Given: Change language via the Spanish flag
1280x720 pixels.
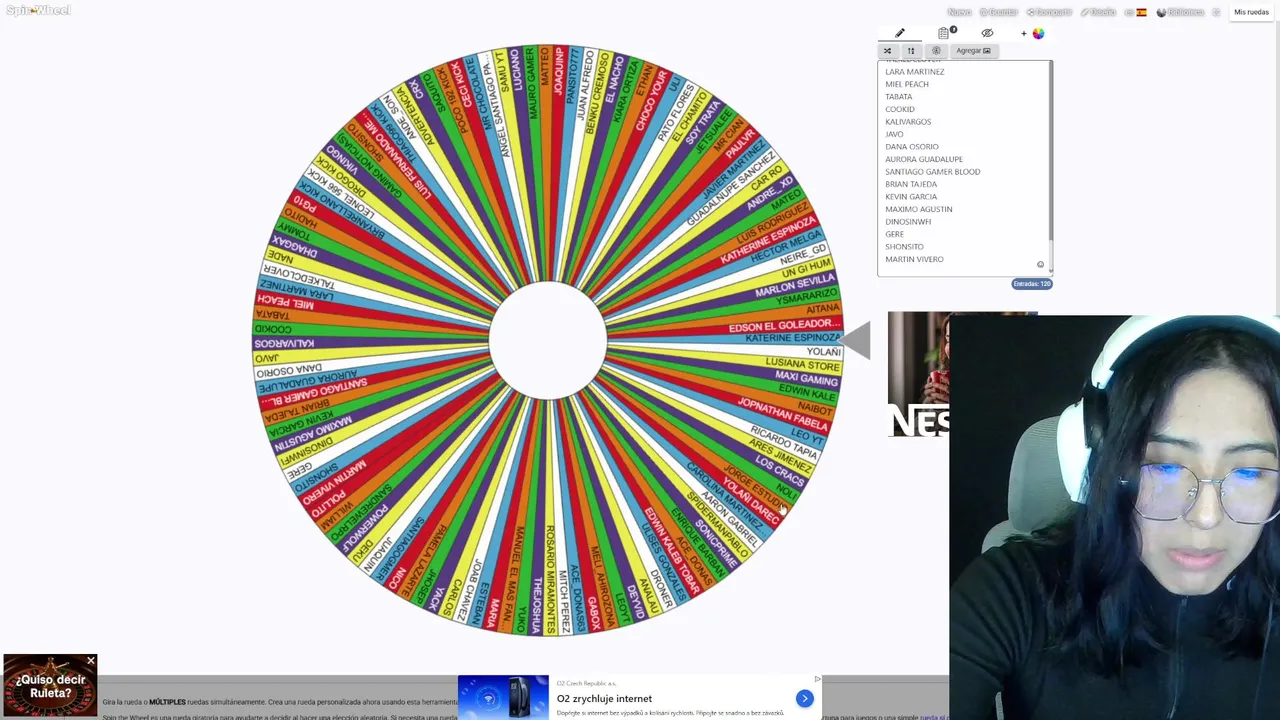Looking at the screenshot, I should (x=1141, y=12).
